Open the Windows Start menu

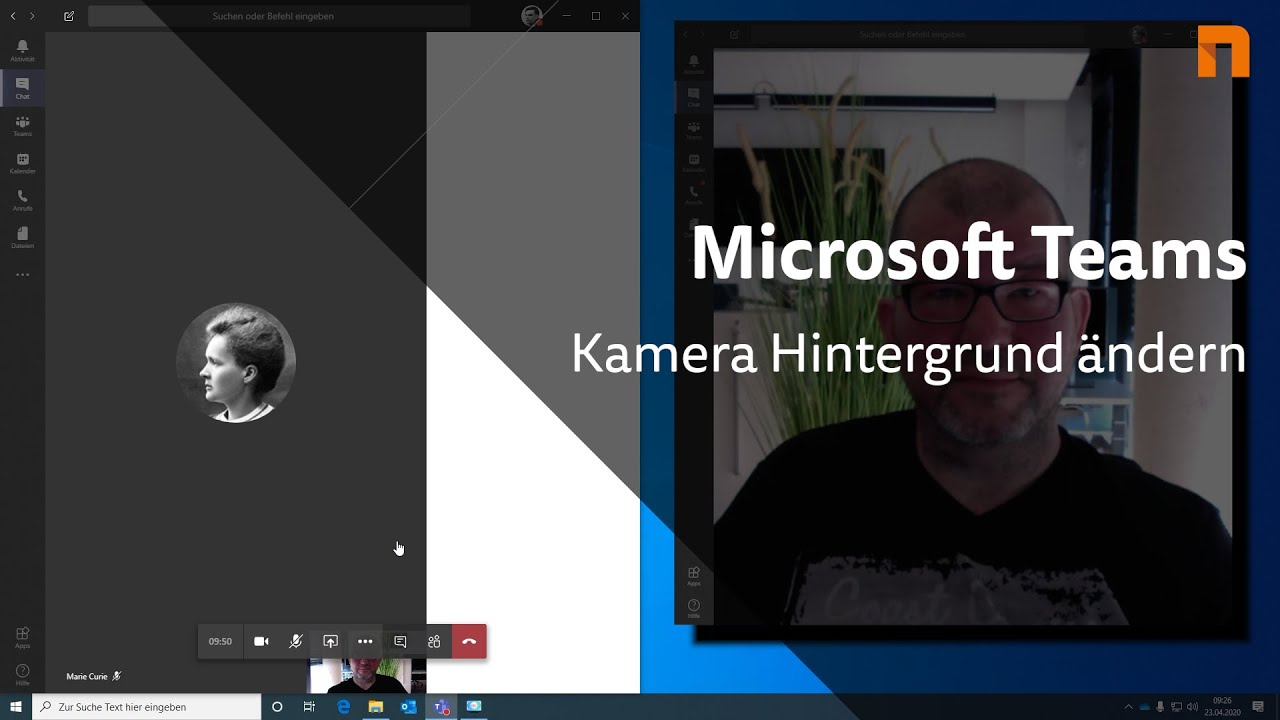(16, 707)
